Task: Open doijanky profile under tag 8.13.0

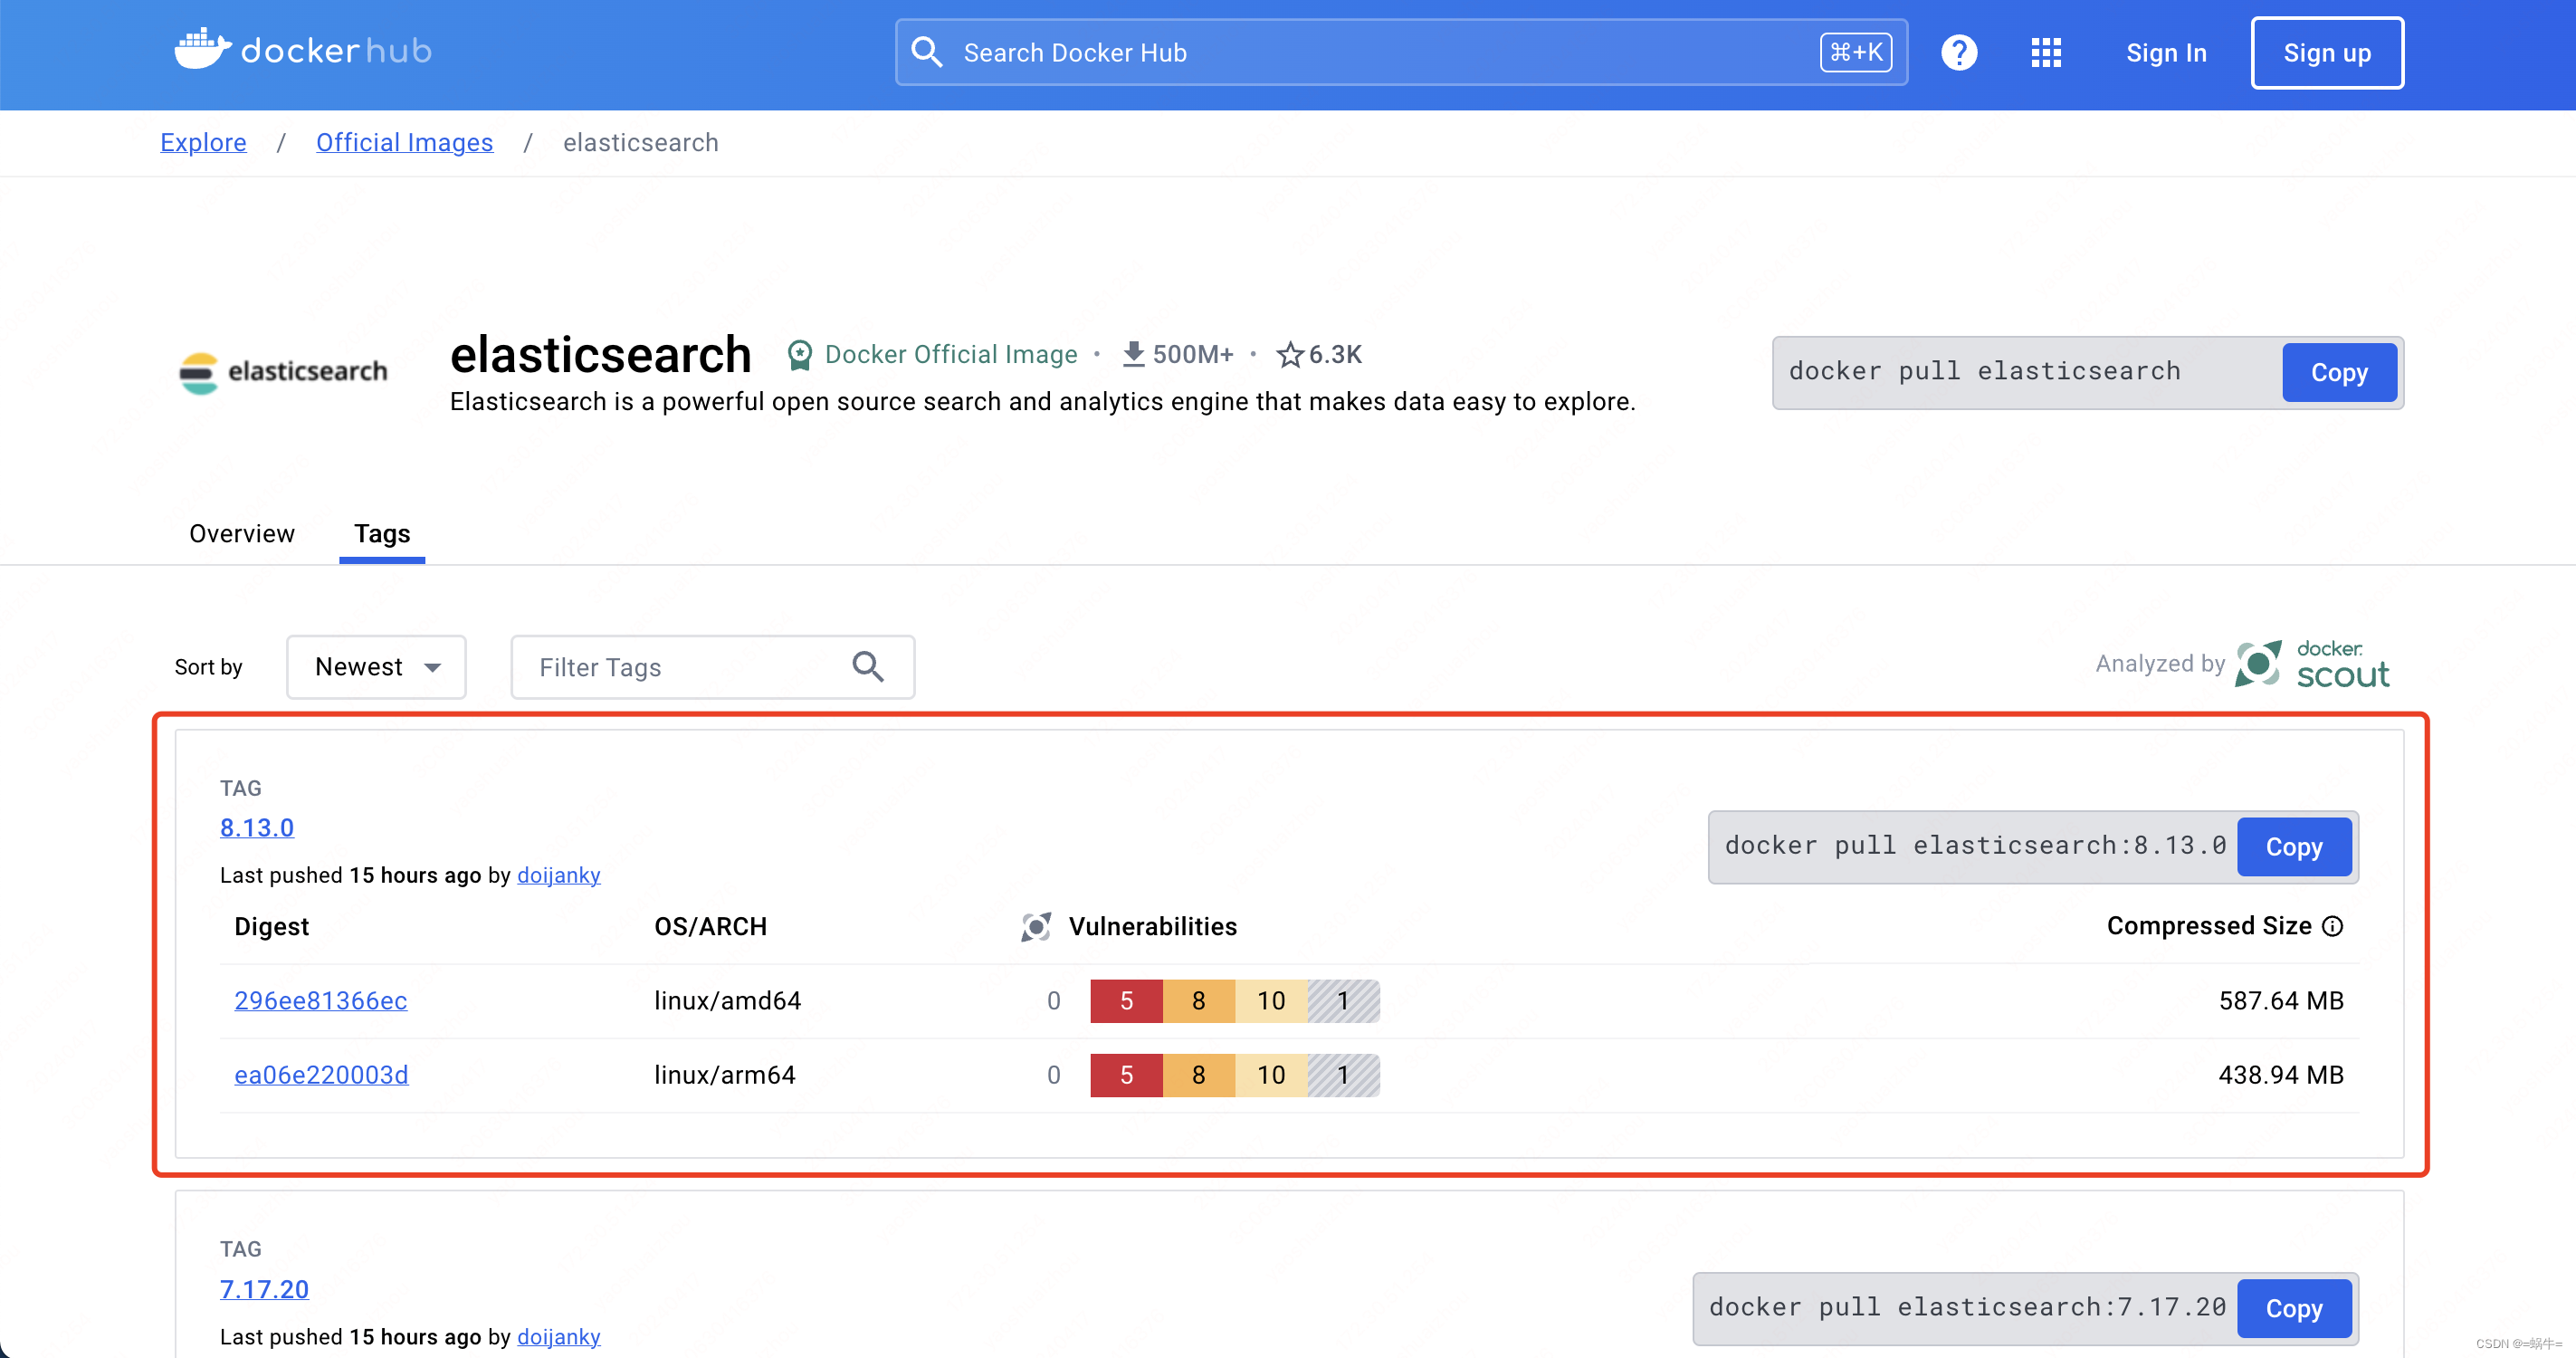Action: 559,876
